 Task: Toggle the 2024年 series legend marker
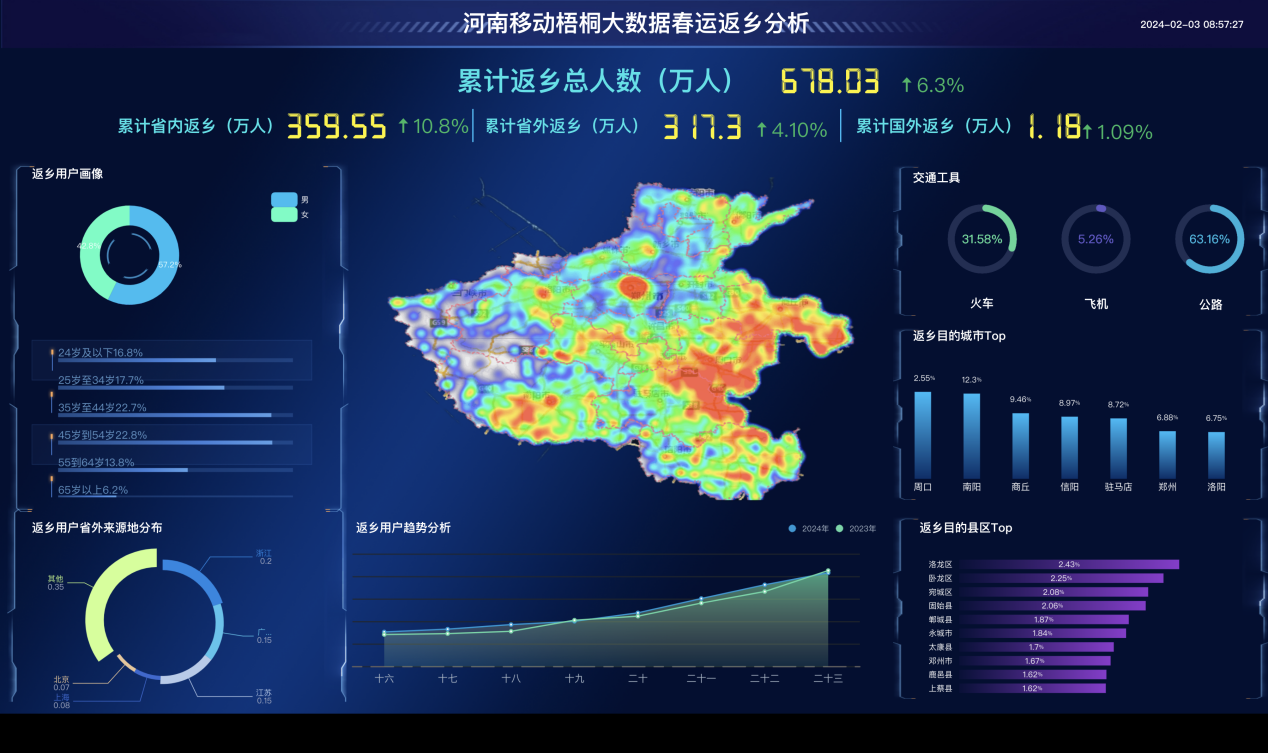pos(793,528)
